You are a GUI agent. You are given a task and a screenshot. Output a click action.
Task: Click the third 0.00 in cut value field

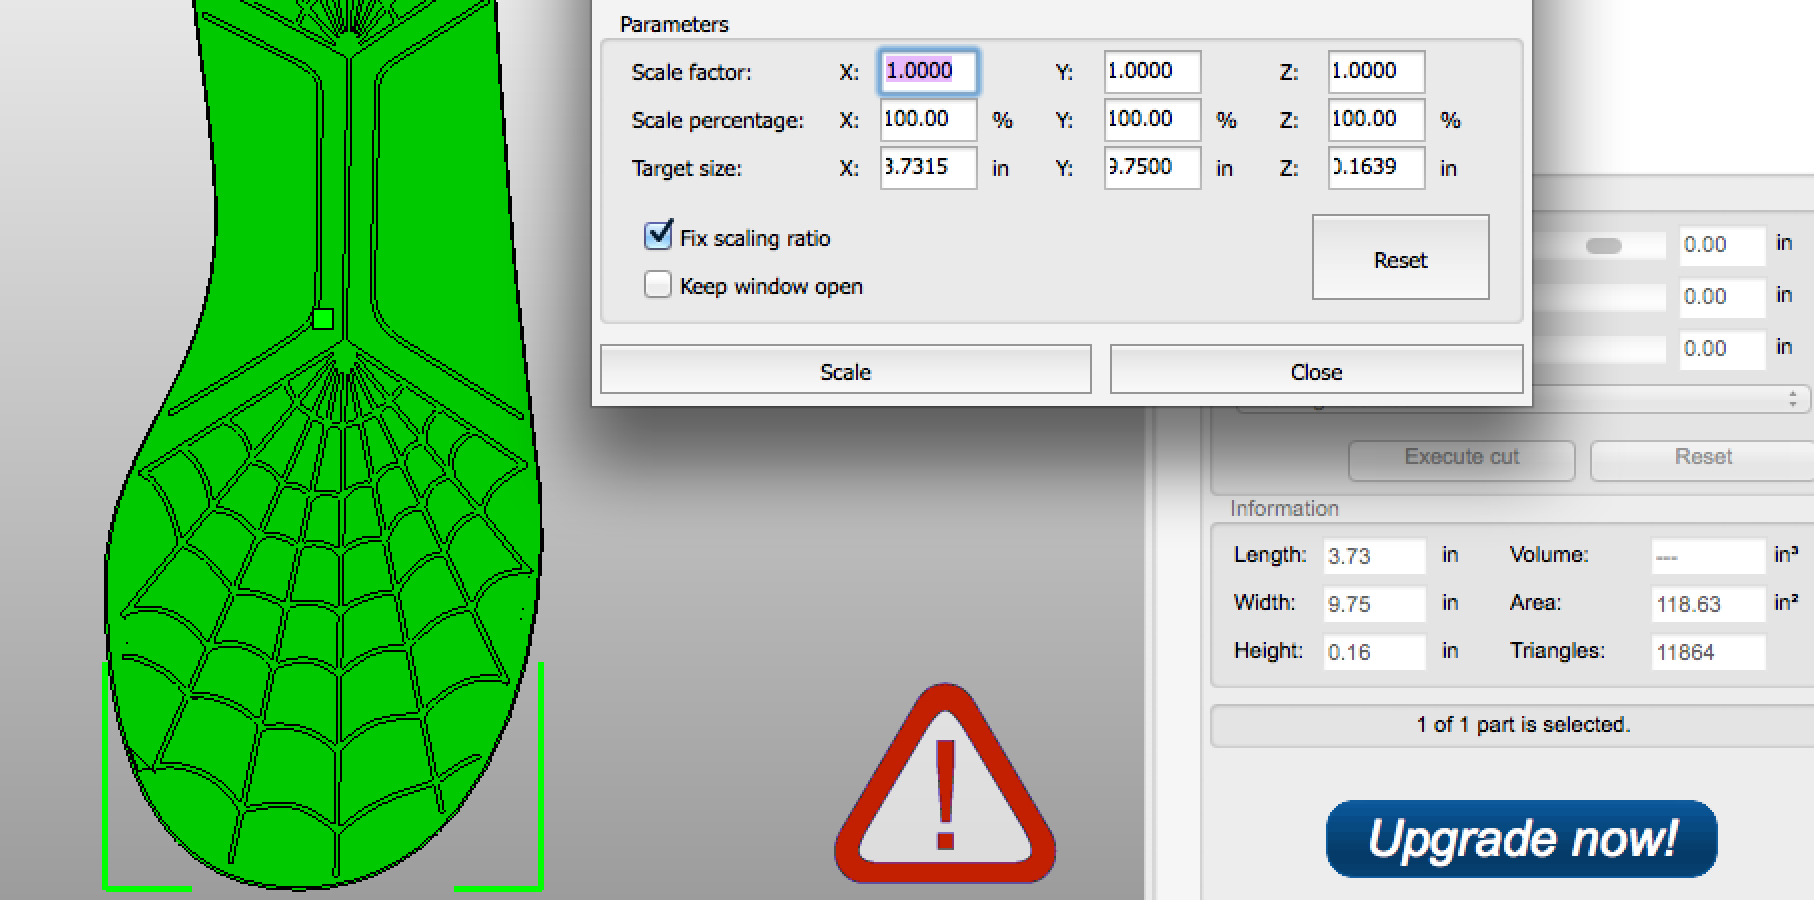coord(1722,349)
